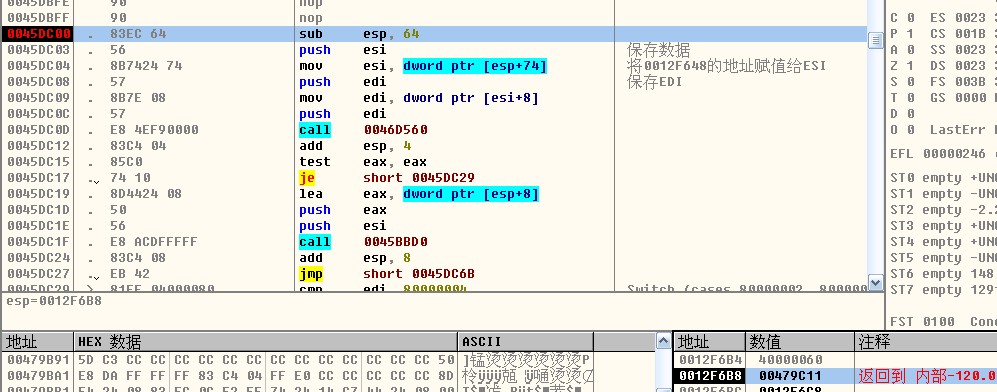Click the call 0045BBD0 instruction
This screenshot has width=997, height=392.
[363, 241]
